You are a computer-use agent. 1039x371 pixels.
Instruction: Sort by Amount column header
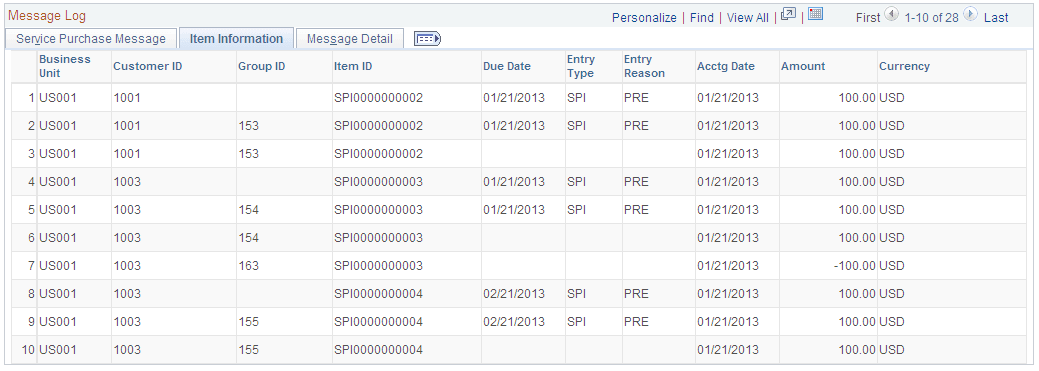pos(803,66)
